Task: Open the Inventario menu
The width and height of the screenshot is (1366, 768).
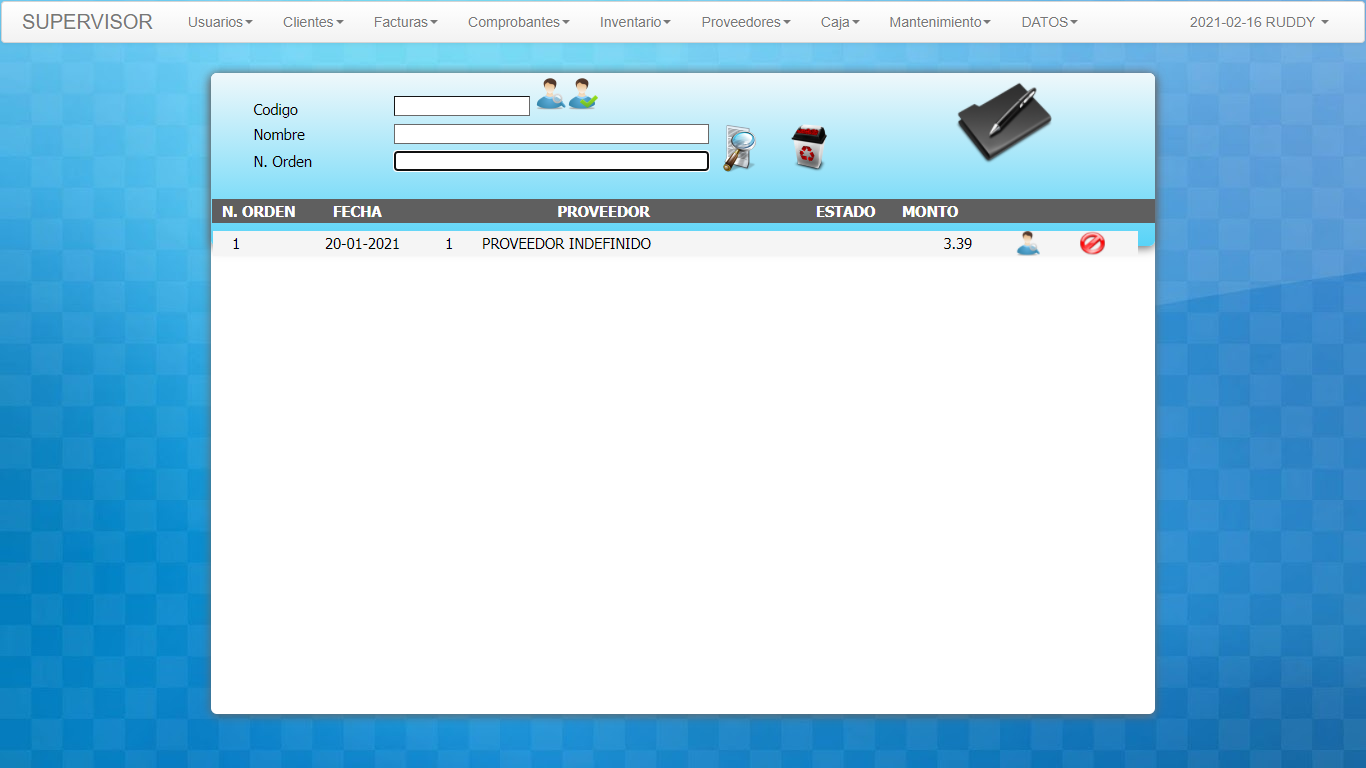Action: [x=635, y=22]
